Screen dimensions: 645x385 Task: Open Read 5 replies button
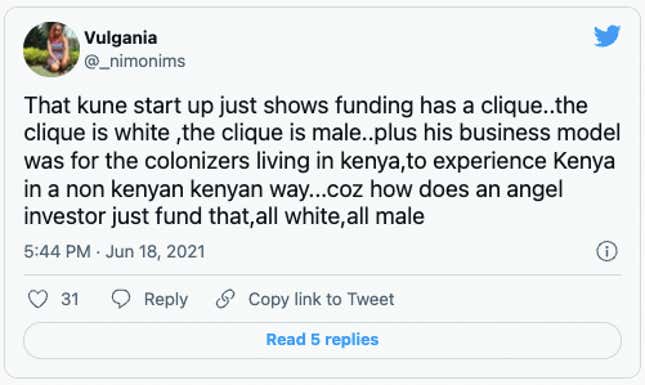322,340
